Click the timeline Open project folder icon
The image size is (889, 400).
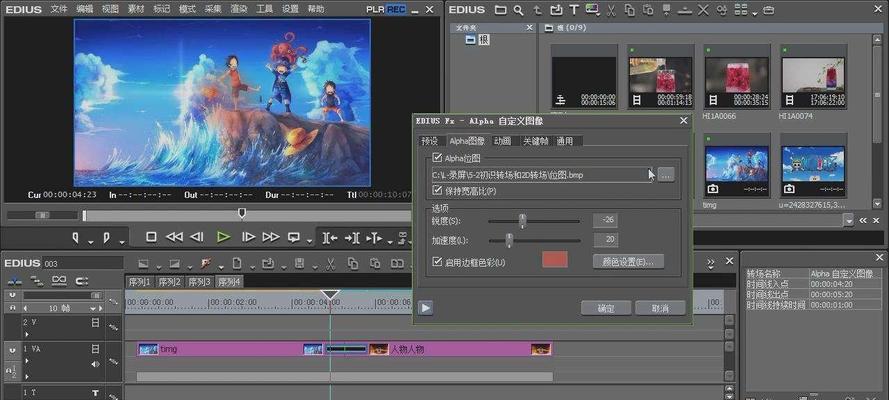(x=268, y=263)
